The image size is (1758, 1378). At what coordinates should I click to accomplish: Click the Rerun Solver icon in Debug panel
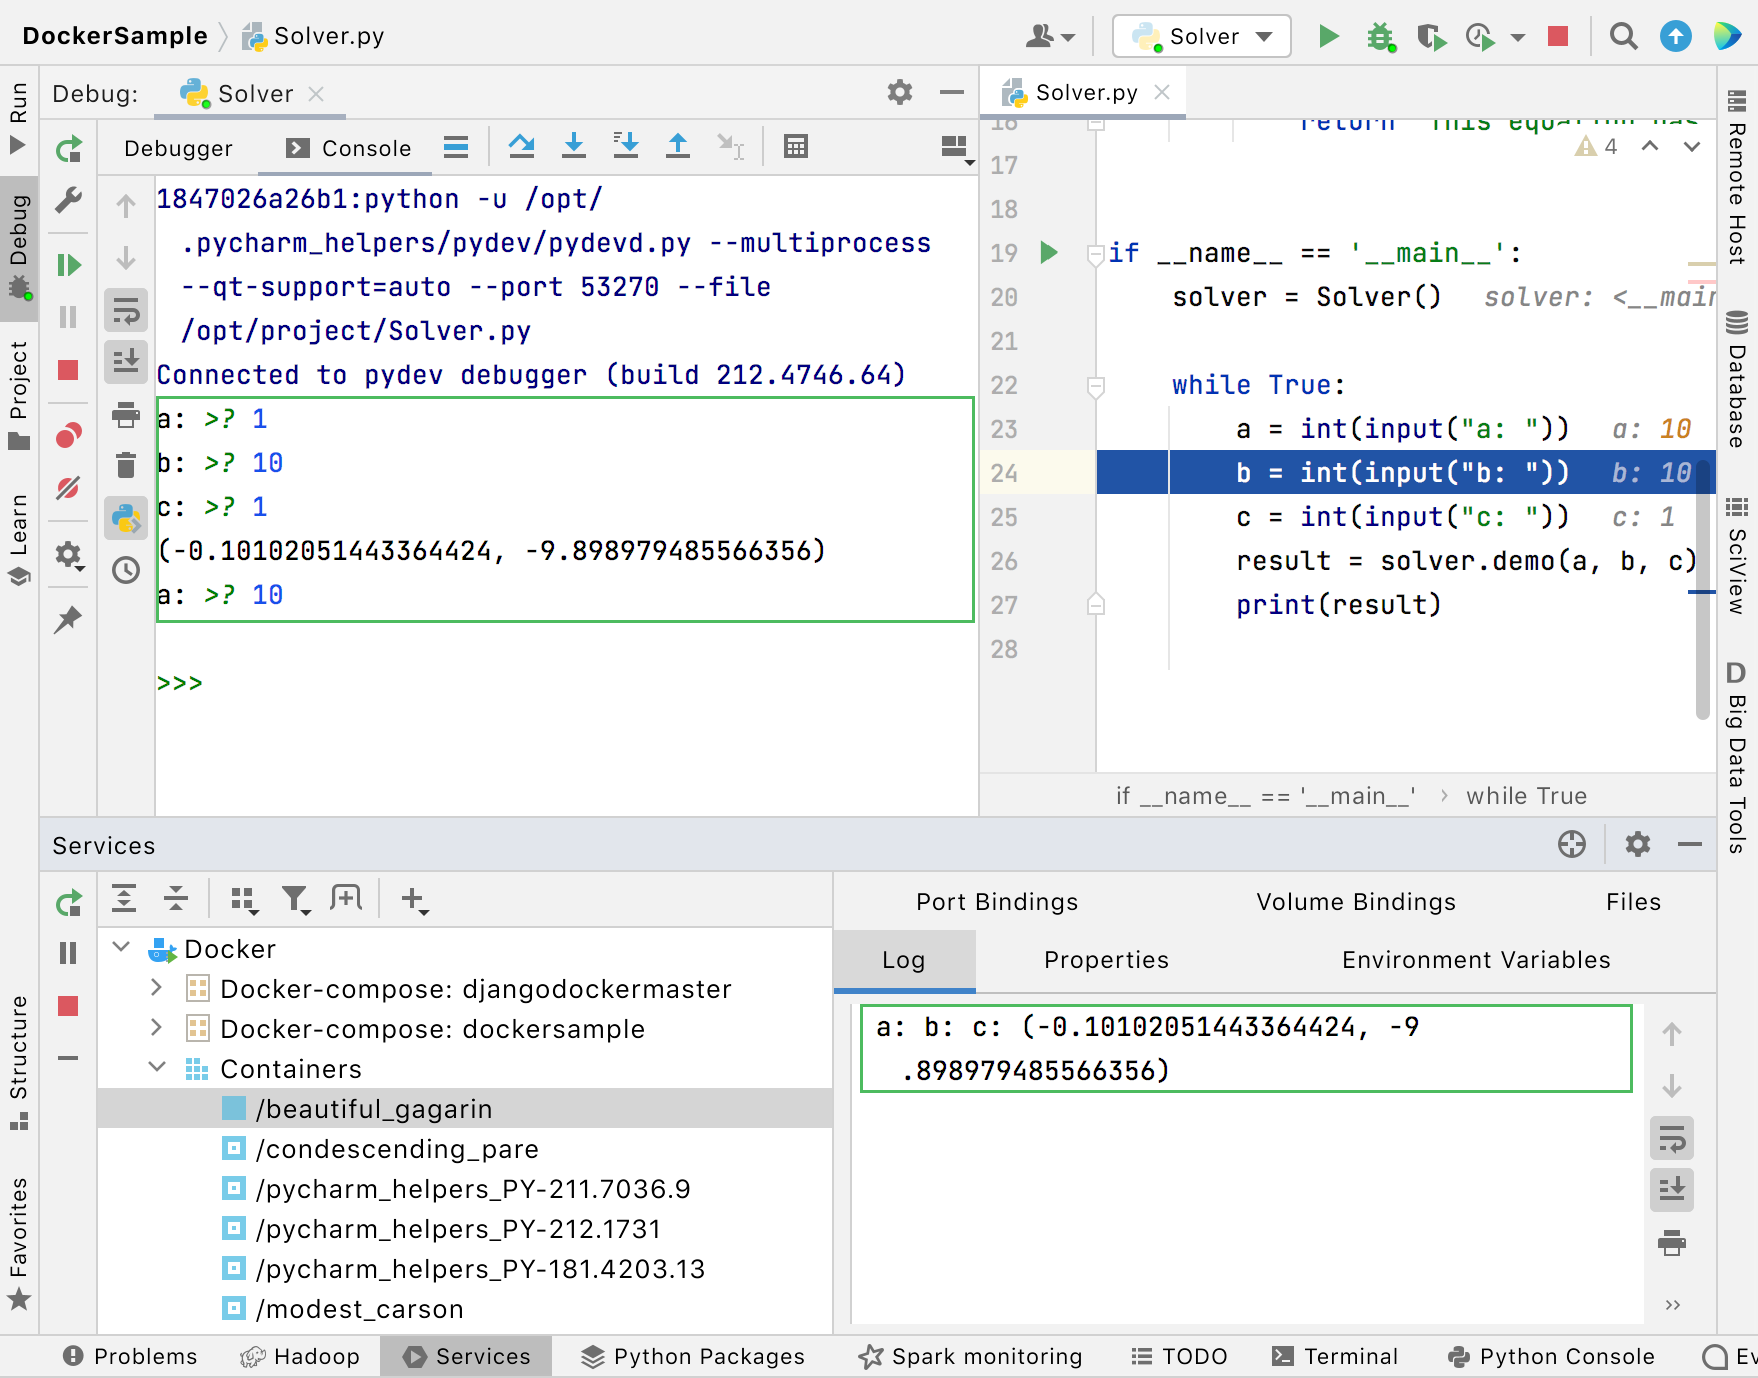[x=68, y=148]
